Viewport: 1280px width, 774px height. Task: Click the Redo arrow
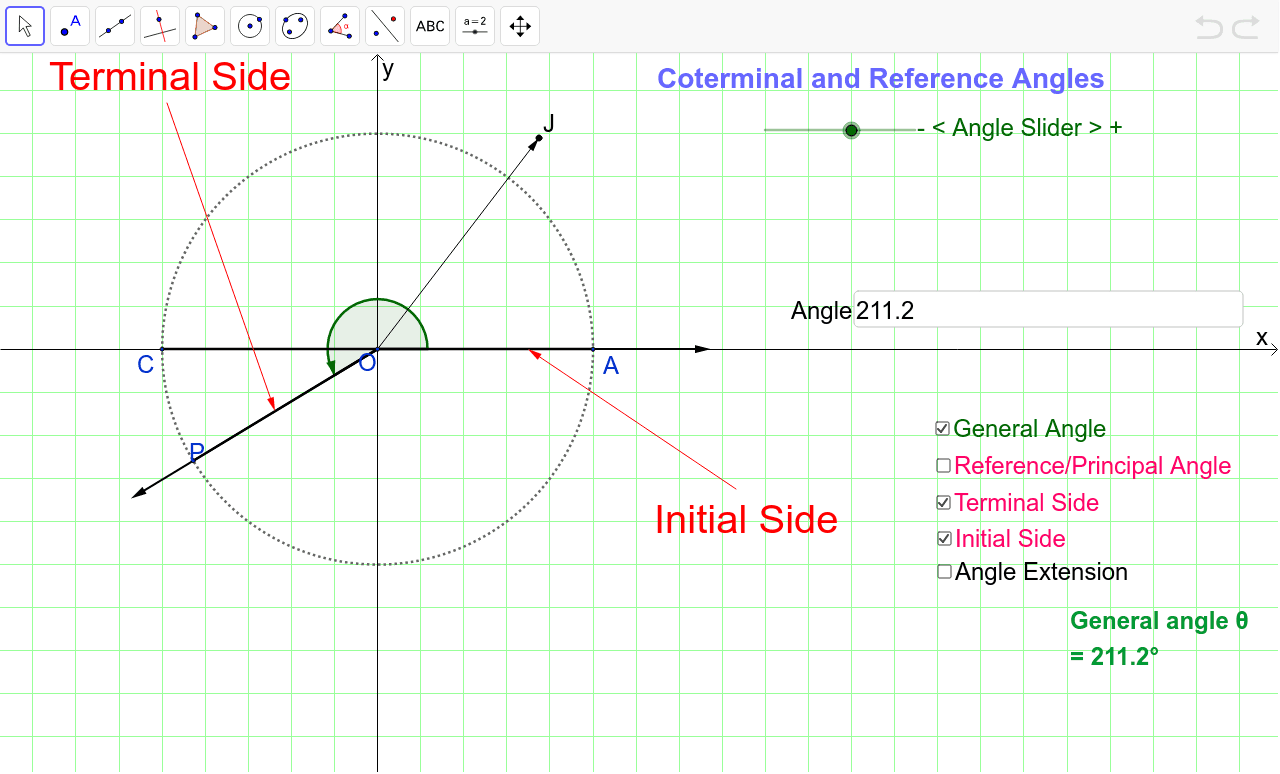click(x=1246, y=27)
